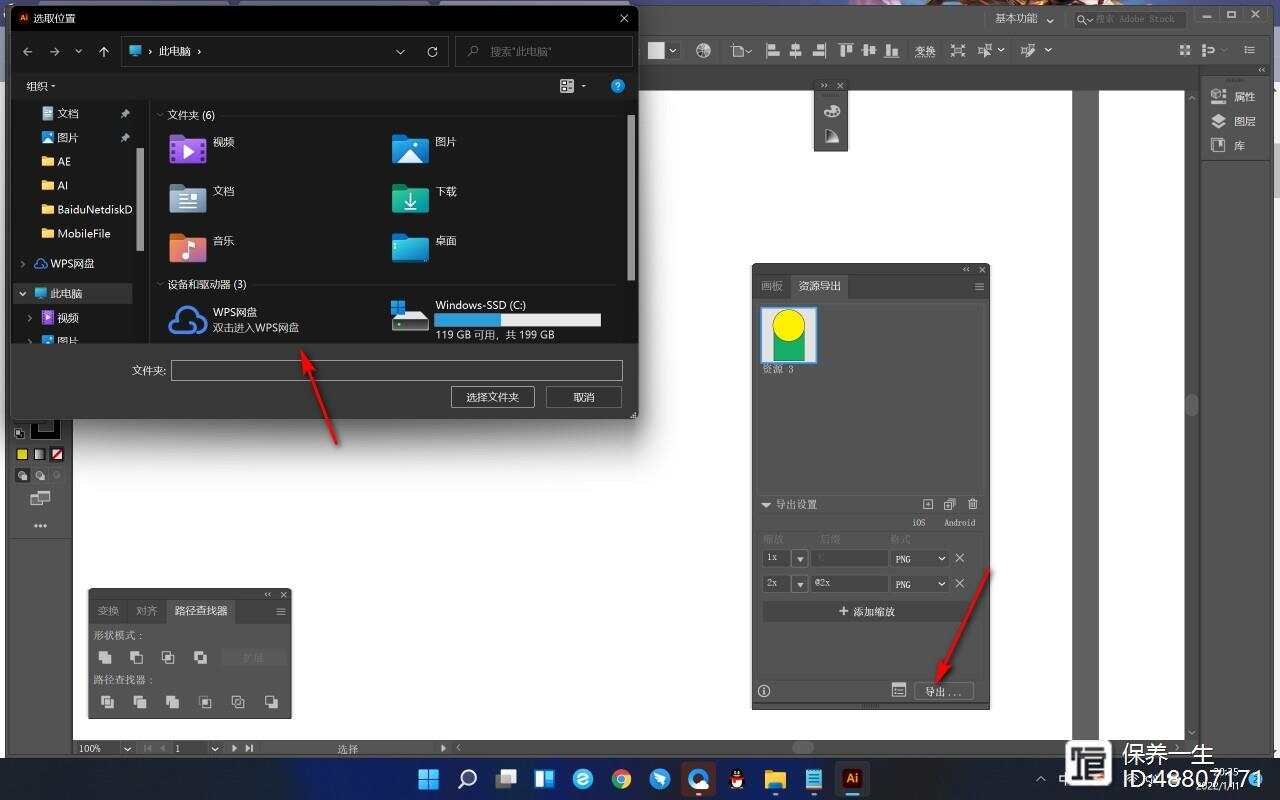
Task: Click Merge pathfinder icon
Action: pyautogui.click(x=172, y=702)
